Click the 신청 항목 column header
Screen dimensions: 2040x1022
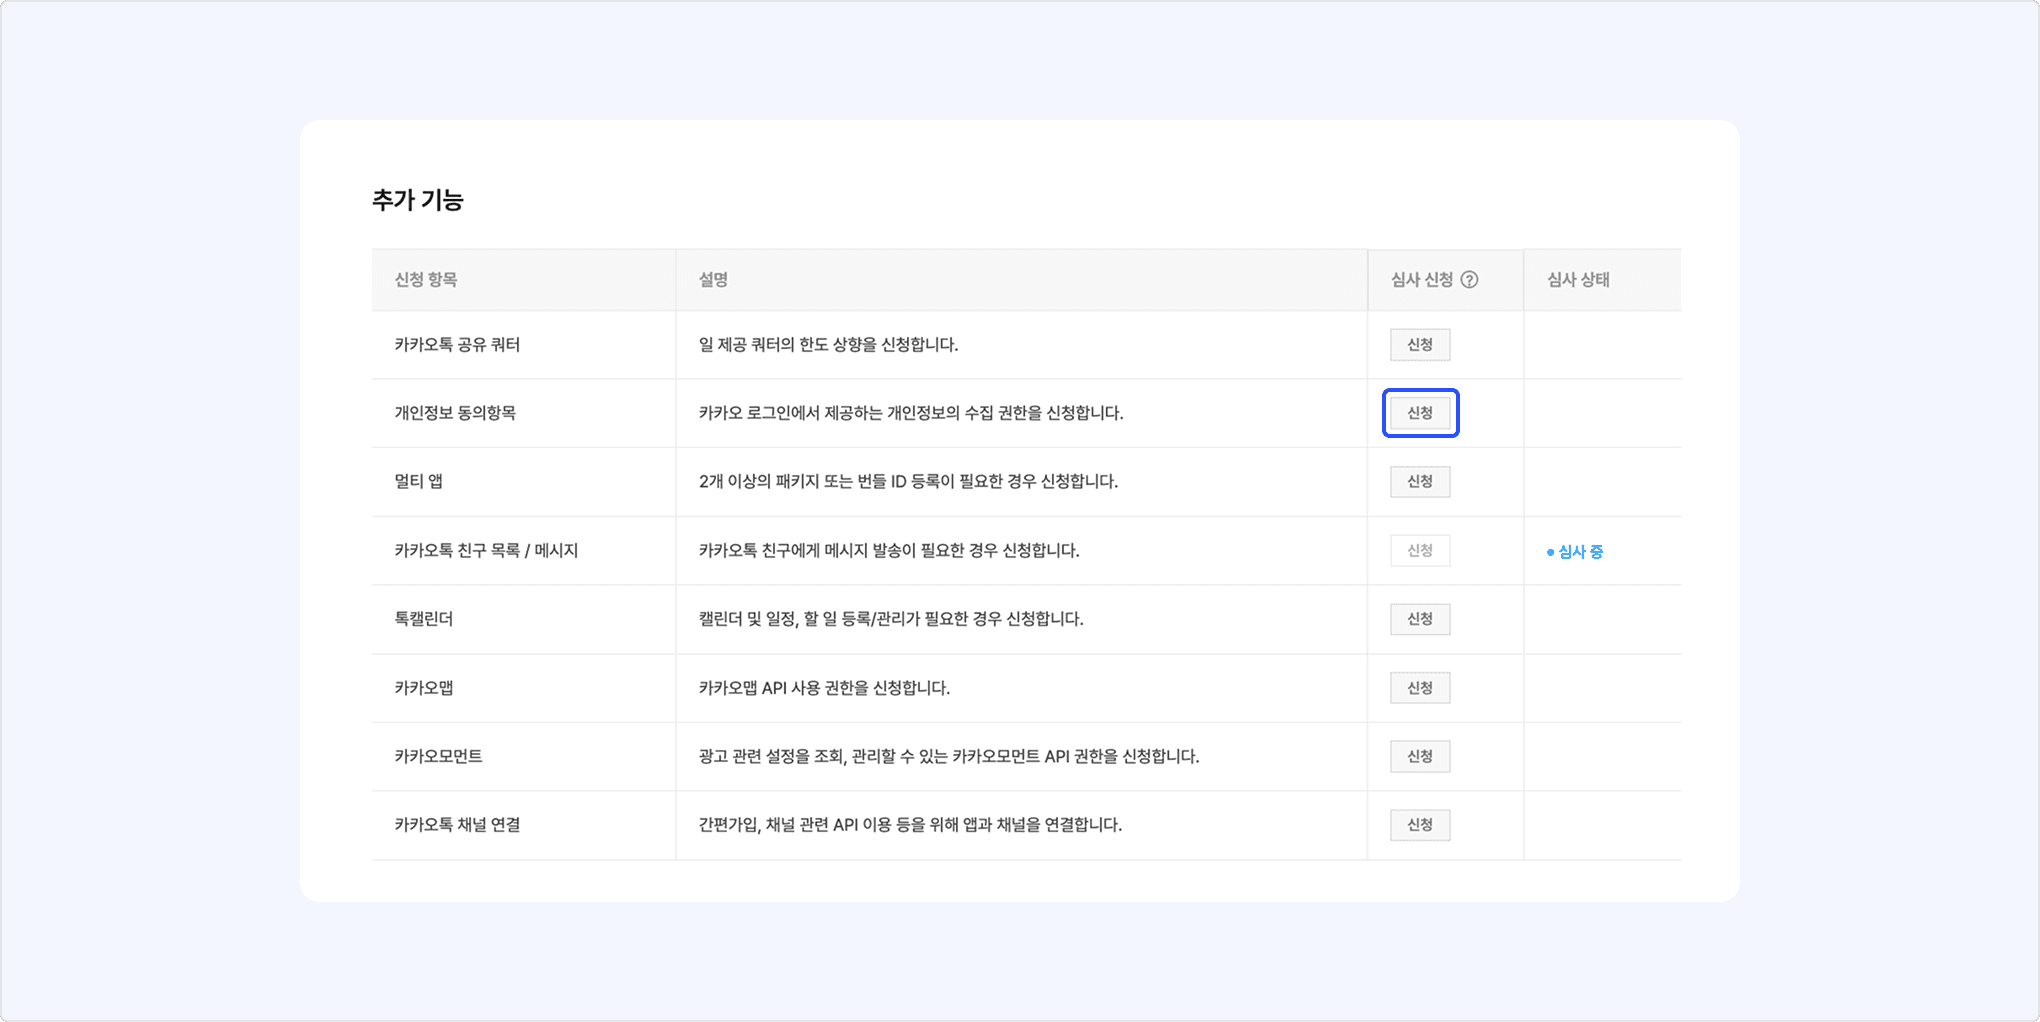tap(426, 280)
